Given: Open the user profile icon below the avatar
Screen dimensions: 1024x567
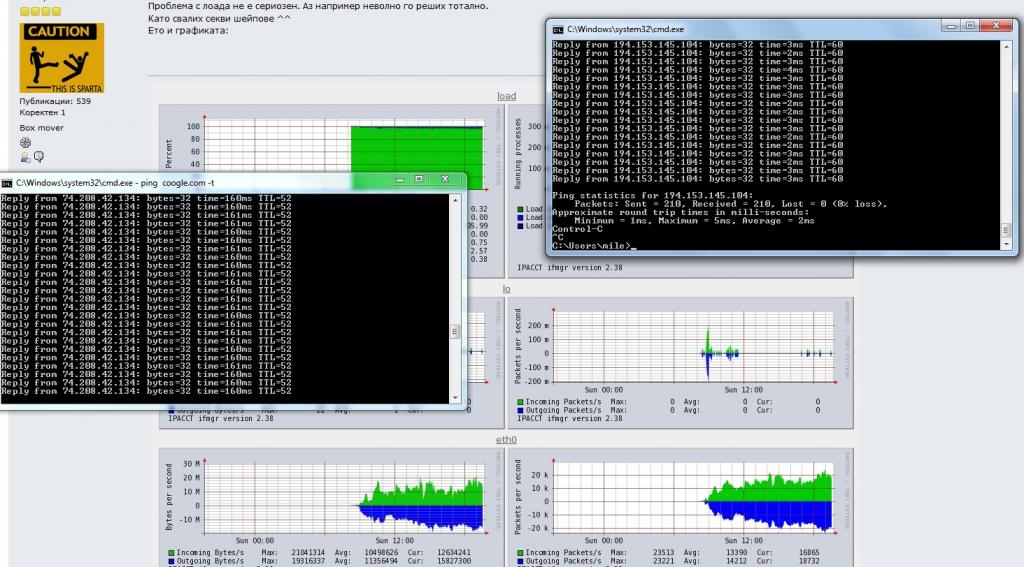Looking at the screenshot, I should [x=25, y=157].
